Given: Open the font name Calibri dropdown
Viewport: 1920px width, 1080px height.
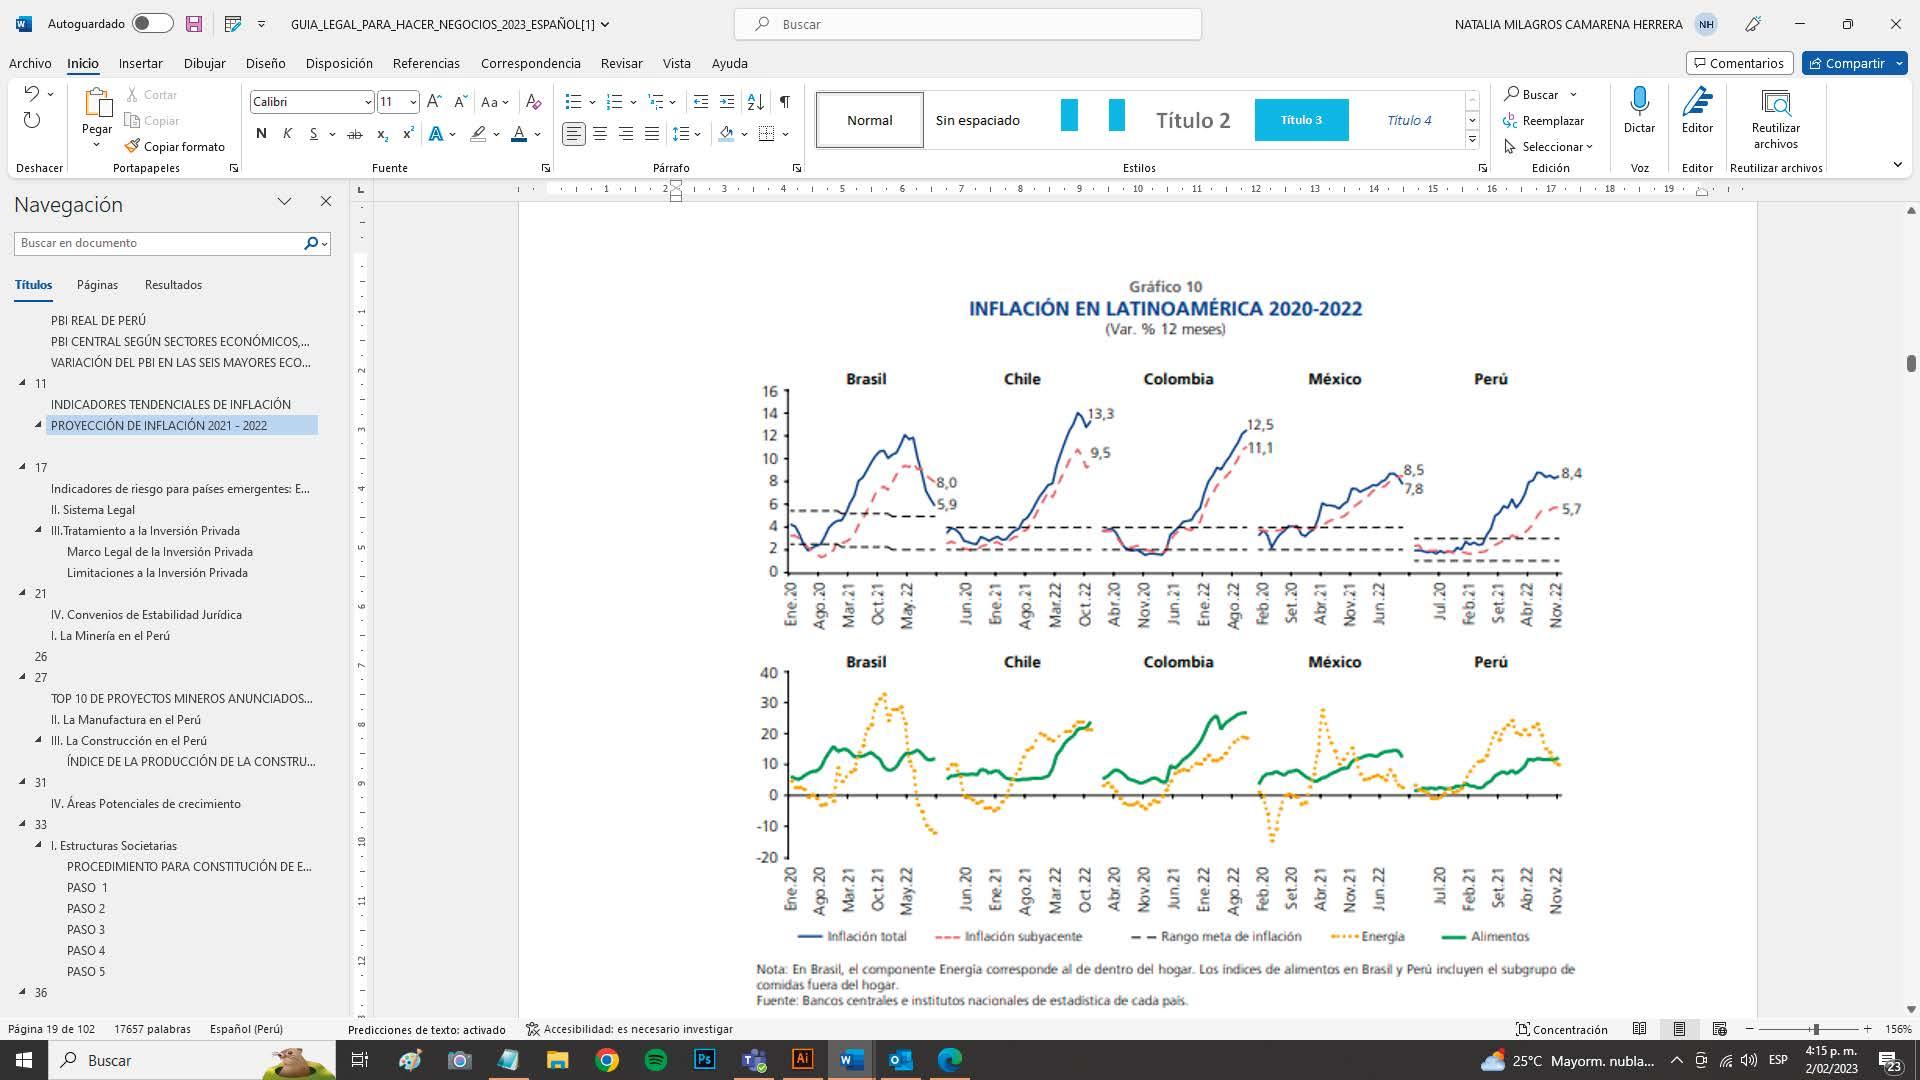Looking at the screenshot, I should coord(367,102).
